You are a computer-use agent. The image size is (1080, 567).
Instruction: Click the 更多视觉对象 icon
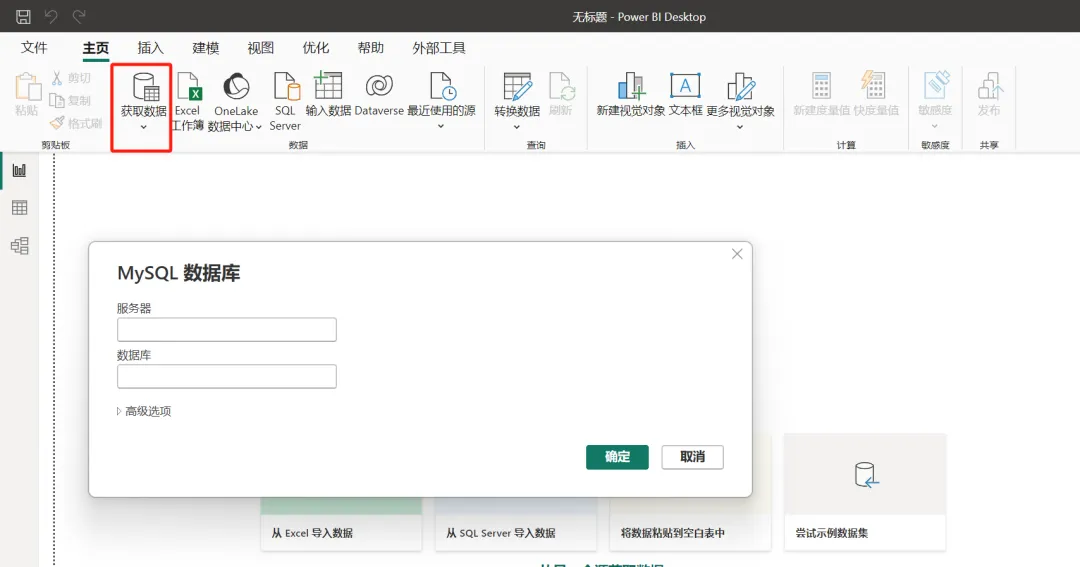coord(740,86)
